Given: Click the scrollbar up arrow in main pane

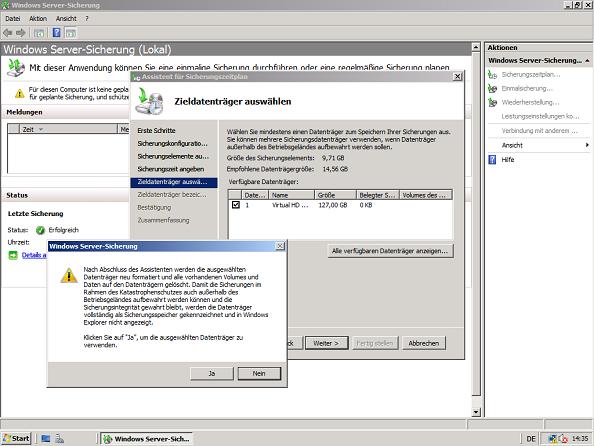Looking at the screenshot, I should point(476,47).
